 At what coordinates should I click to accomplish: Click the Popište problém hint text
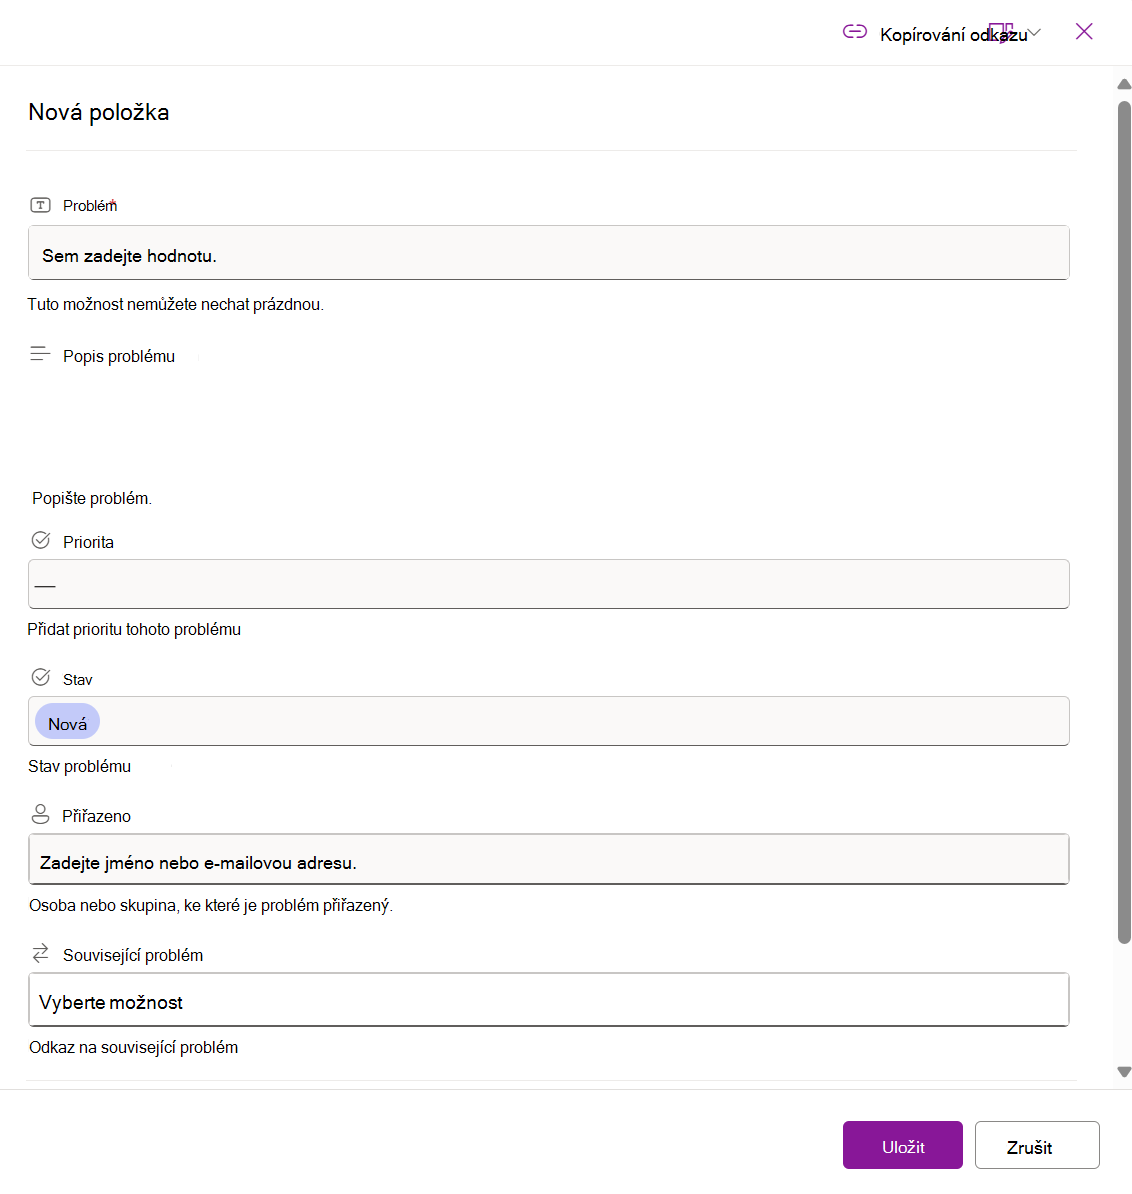pos(92,499)
